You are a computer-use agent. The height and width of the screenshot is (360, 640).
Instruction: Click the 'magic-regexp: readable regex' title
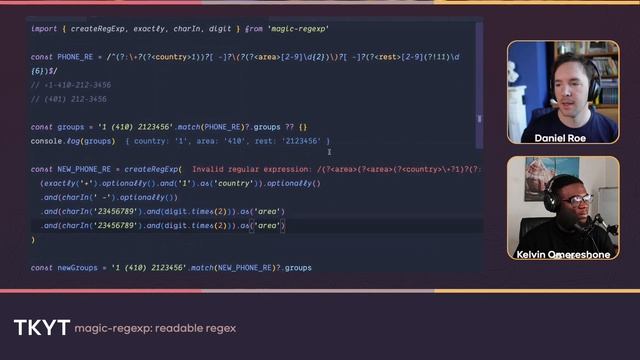pyautogui.click(x=155, y=329)
